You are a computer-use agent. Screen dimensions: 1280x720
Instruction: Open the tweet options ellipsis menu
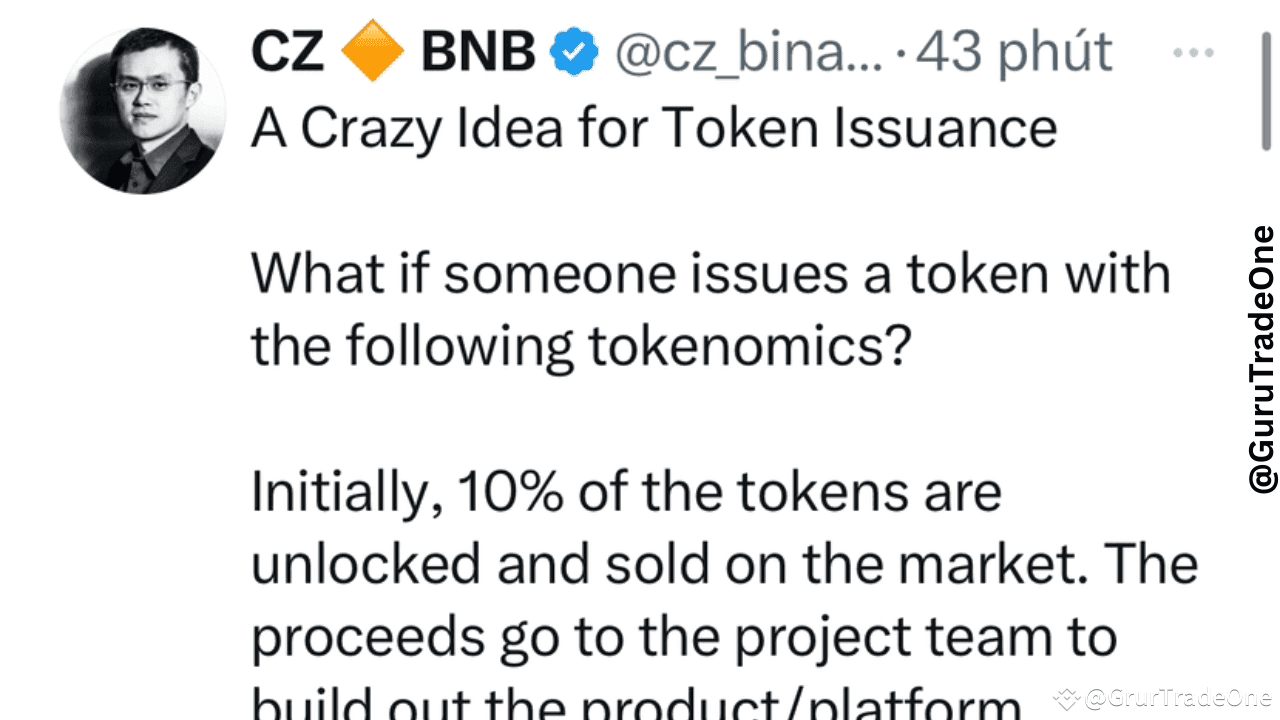coord(1192,52)
